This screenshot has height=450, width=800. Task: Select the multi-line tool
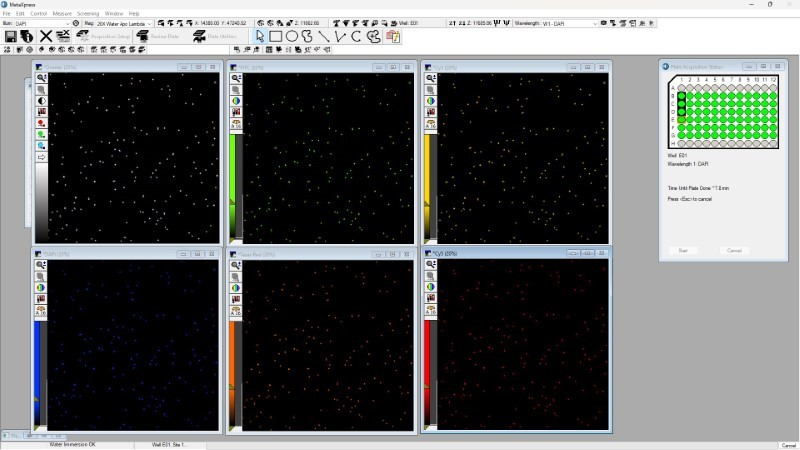(340, 36)
